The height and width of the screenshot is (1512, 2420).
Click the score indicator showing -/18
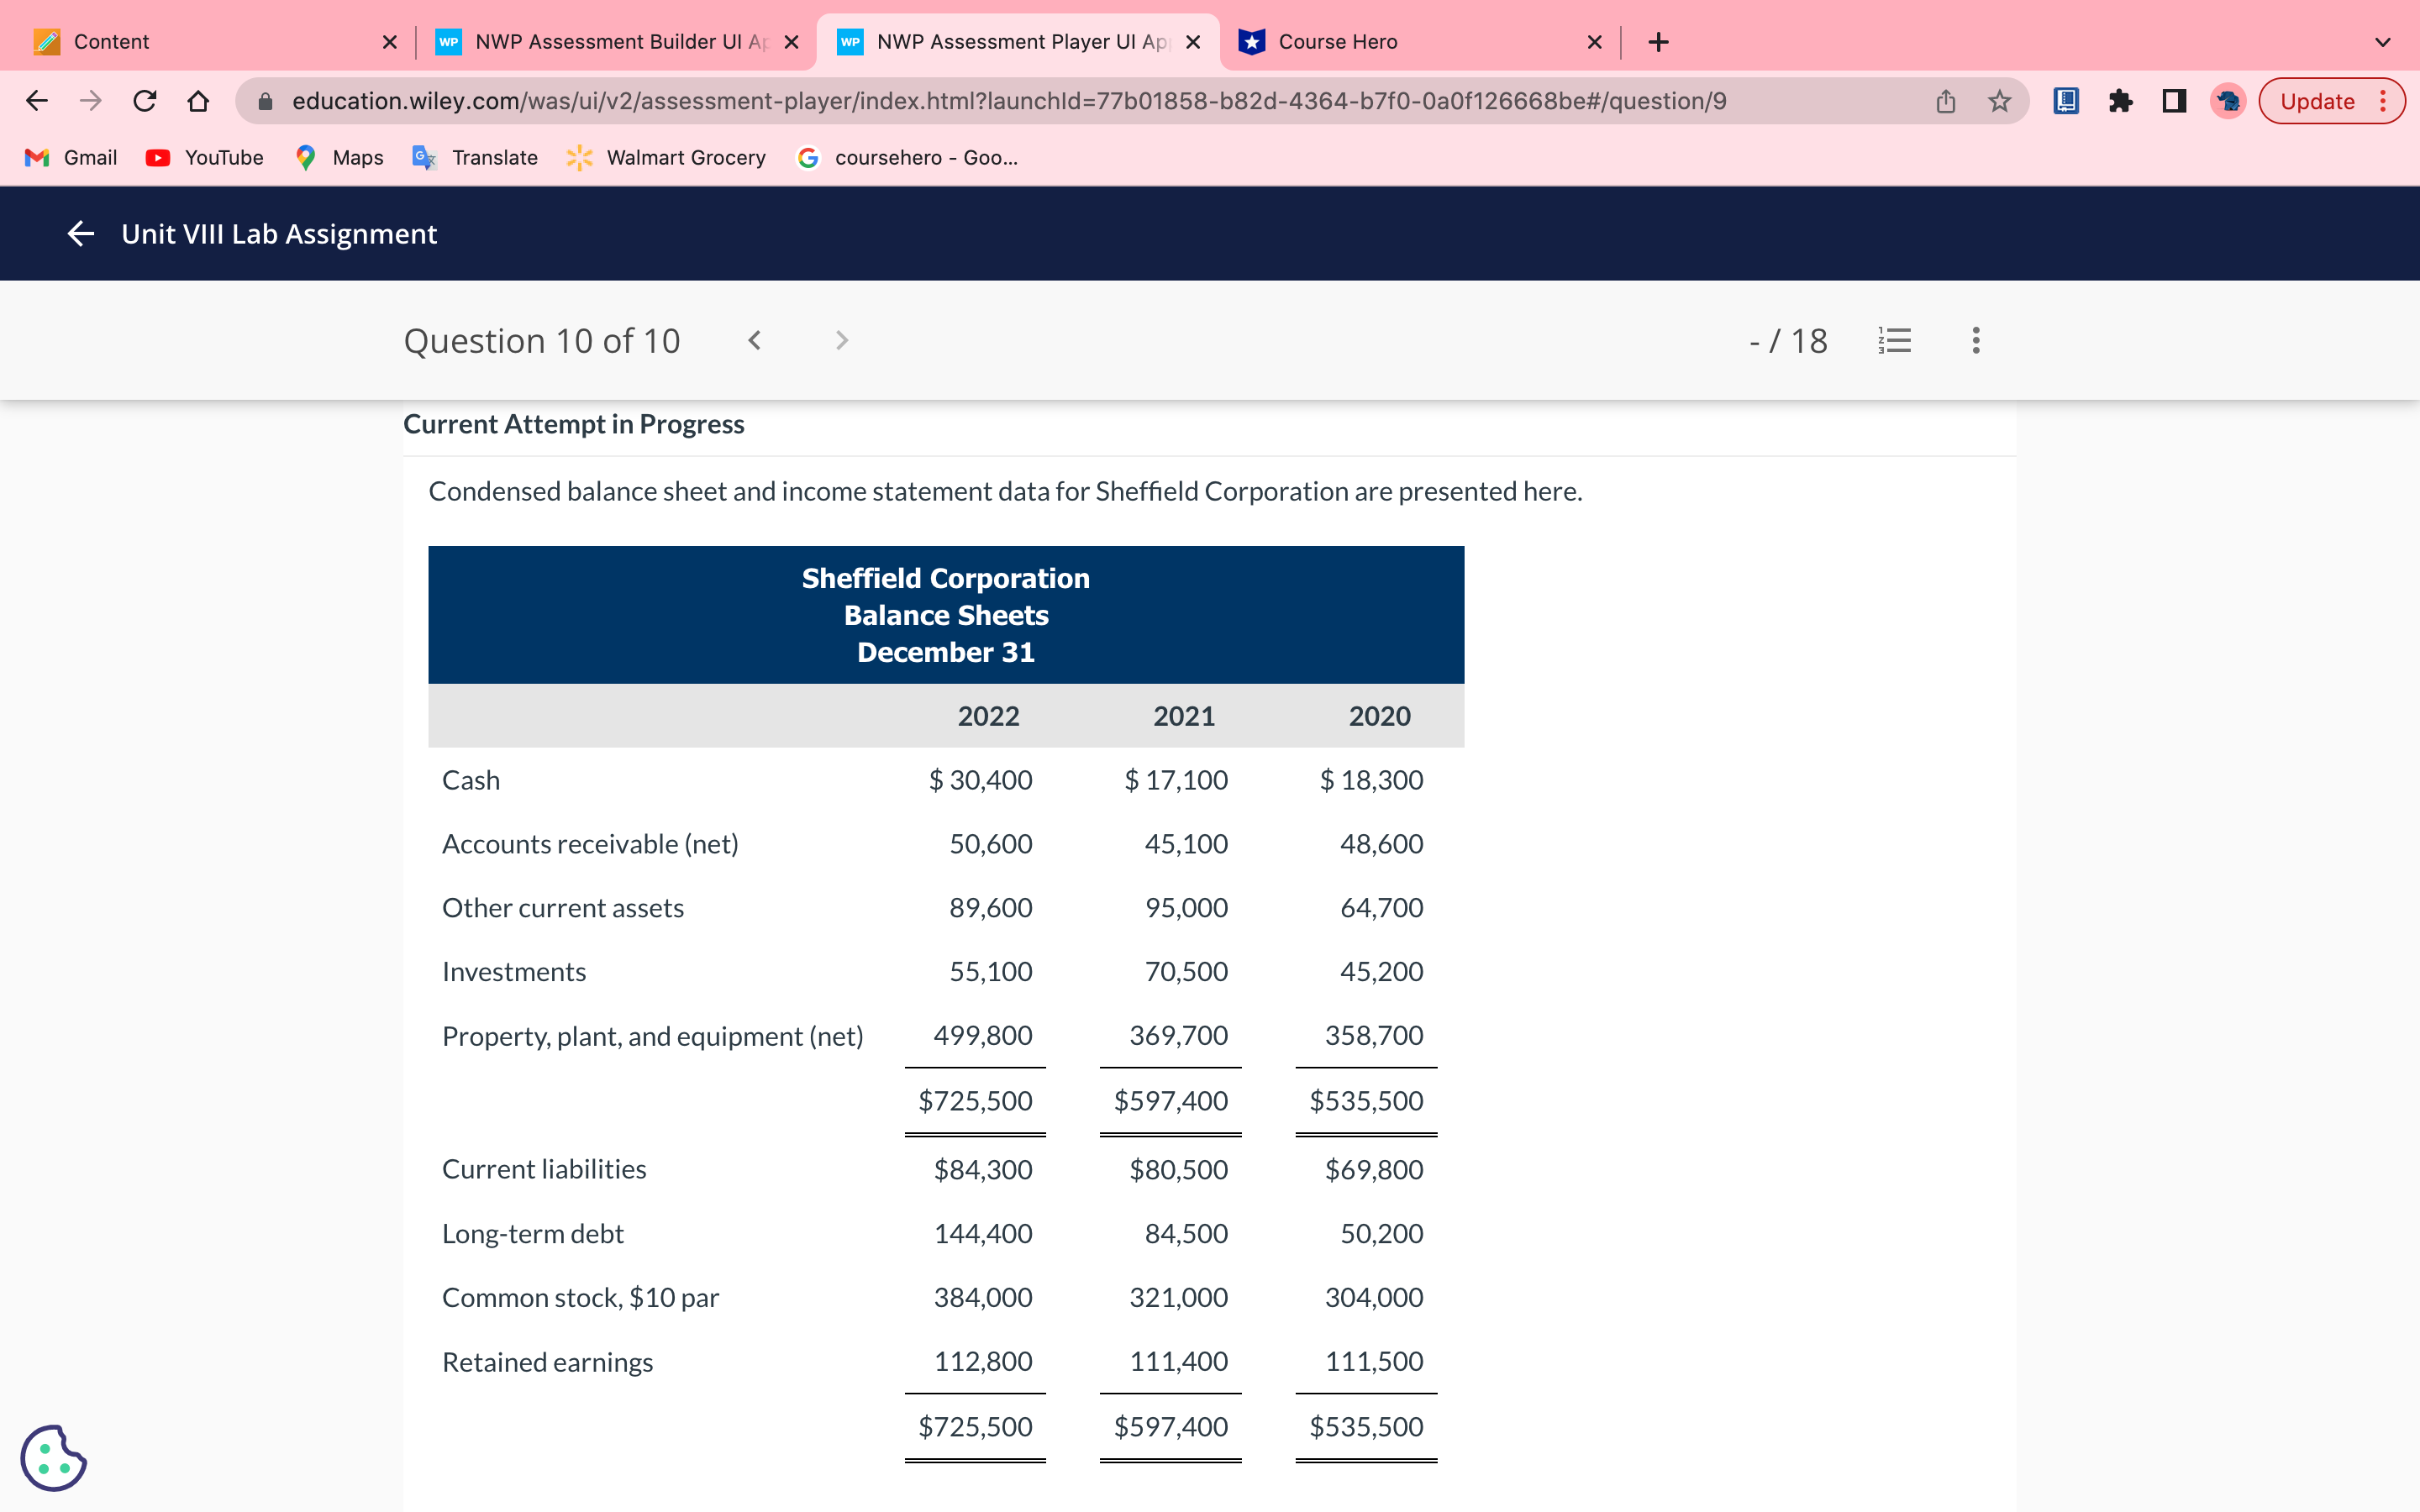point(1789,340)
